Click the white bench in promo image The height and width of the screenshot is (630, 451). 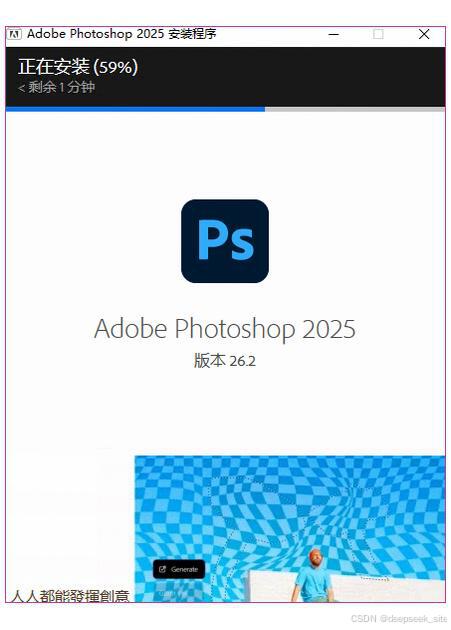point(346,587)
